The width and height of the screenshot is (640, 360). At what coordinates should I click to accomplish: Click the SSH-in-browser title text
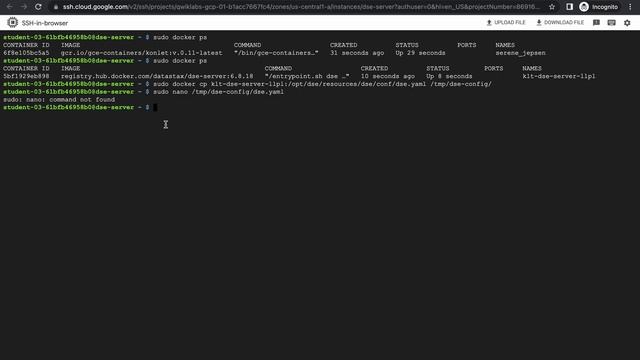click(x=45, y=23)
